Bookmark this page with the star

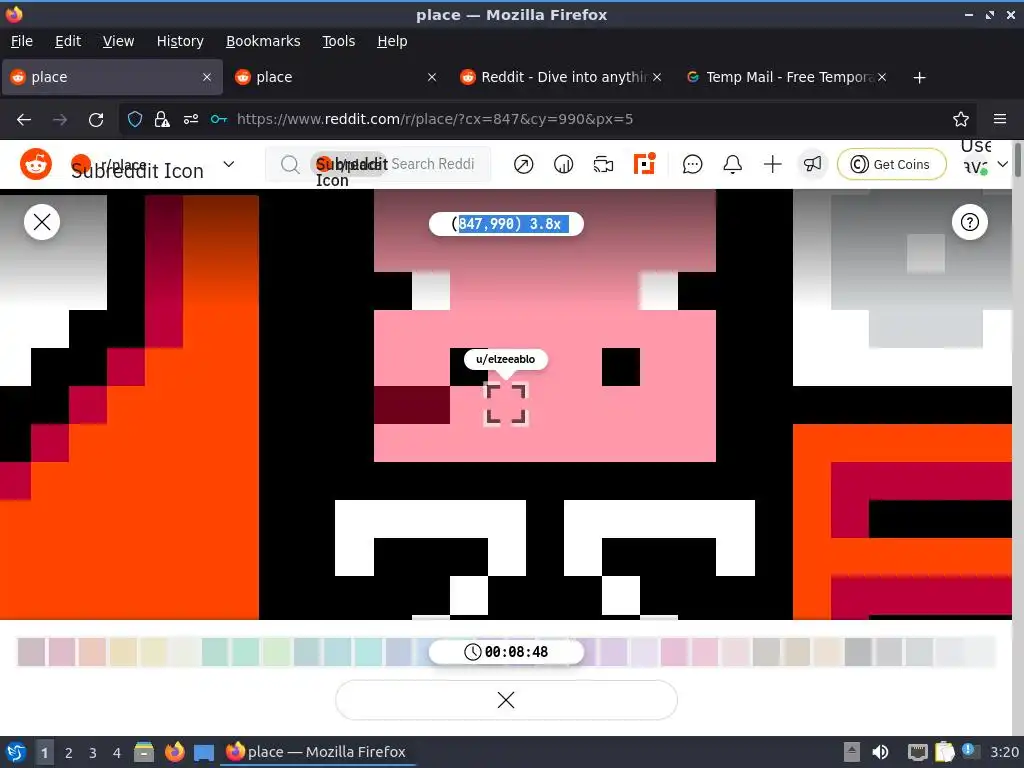(x=961, y=119)
